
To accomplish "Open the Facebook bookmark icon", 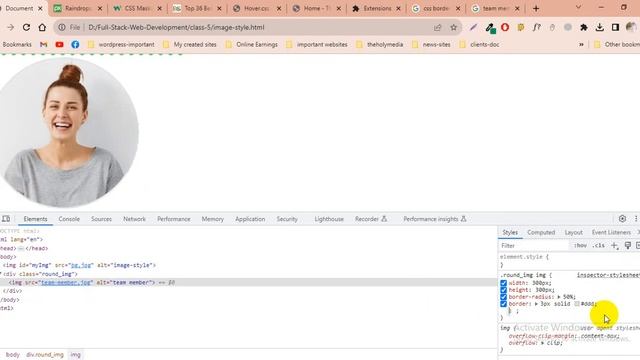I will pyautogui.click(x=76, y=44).
